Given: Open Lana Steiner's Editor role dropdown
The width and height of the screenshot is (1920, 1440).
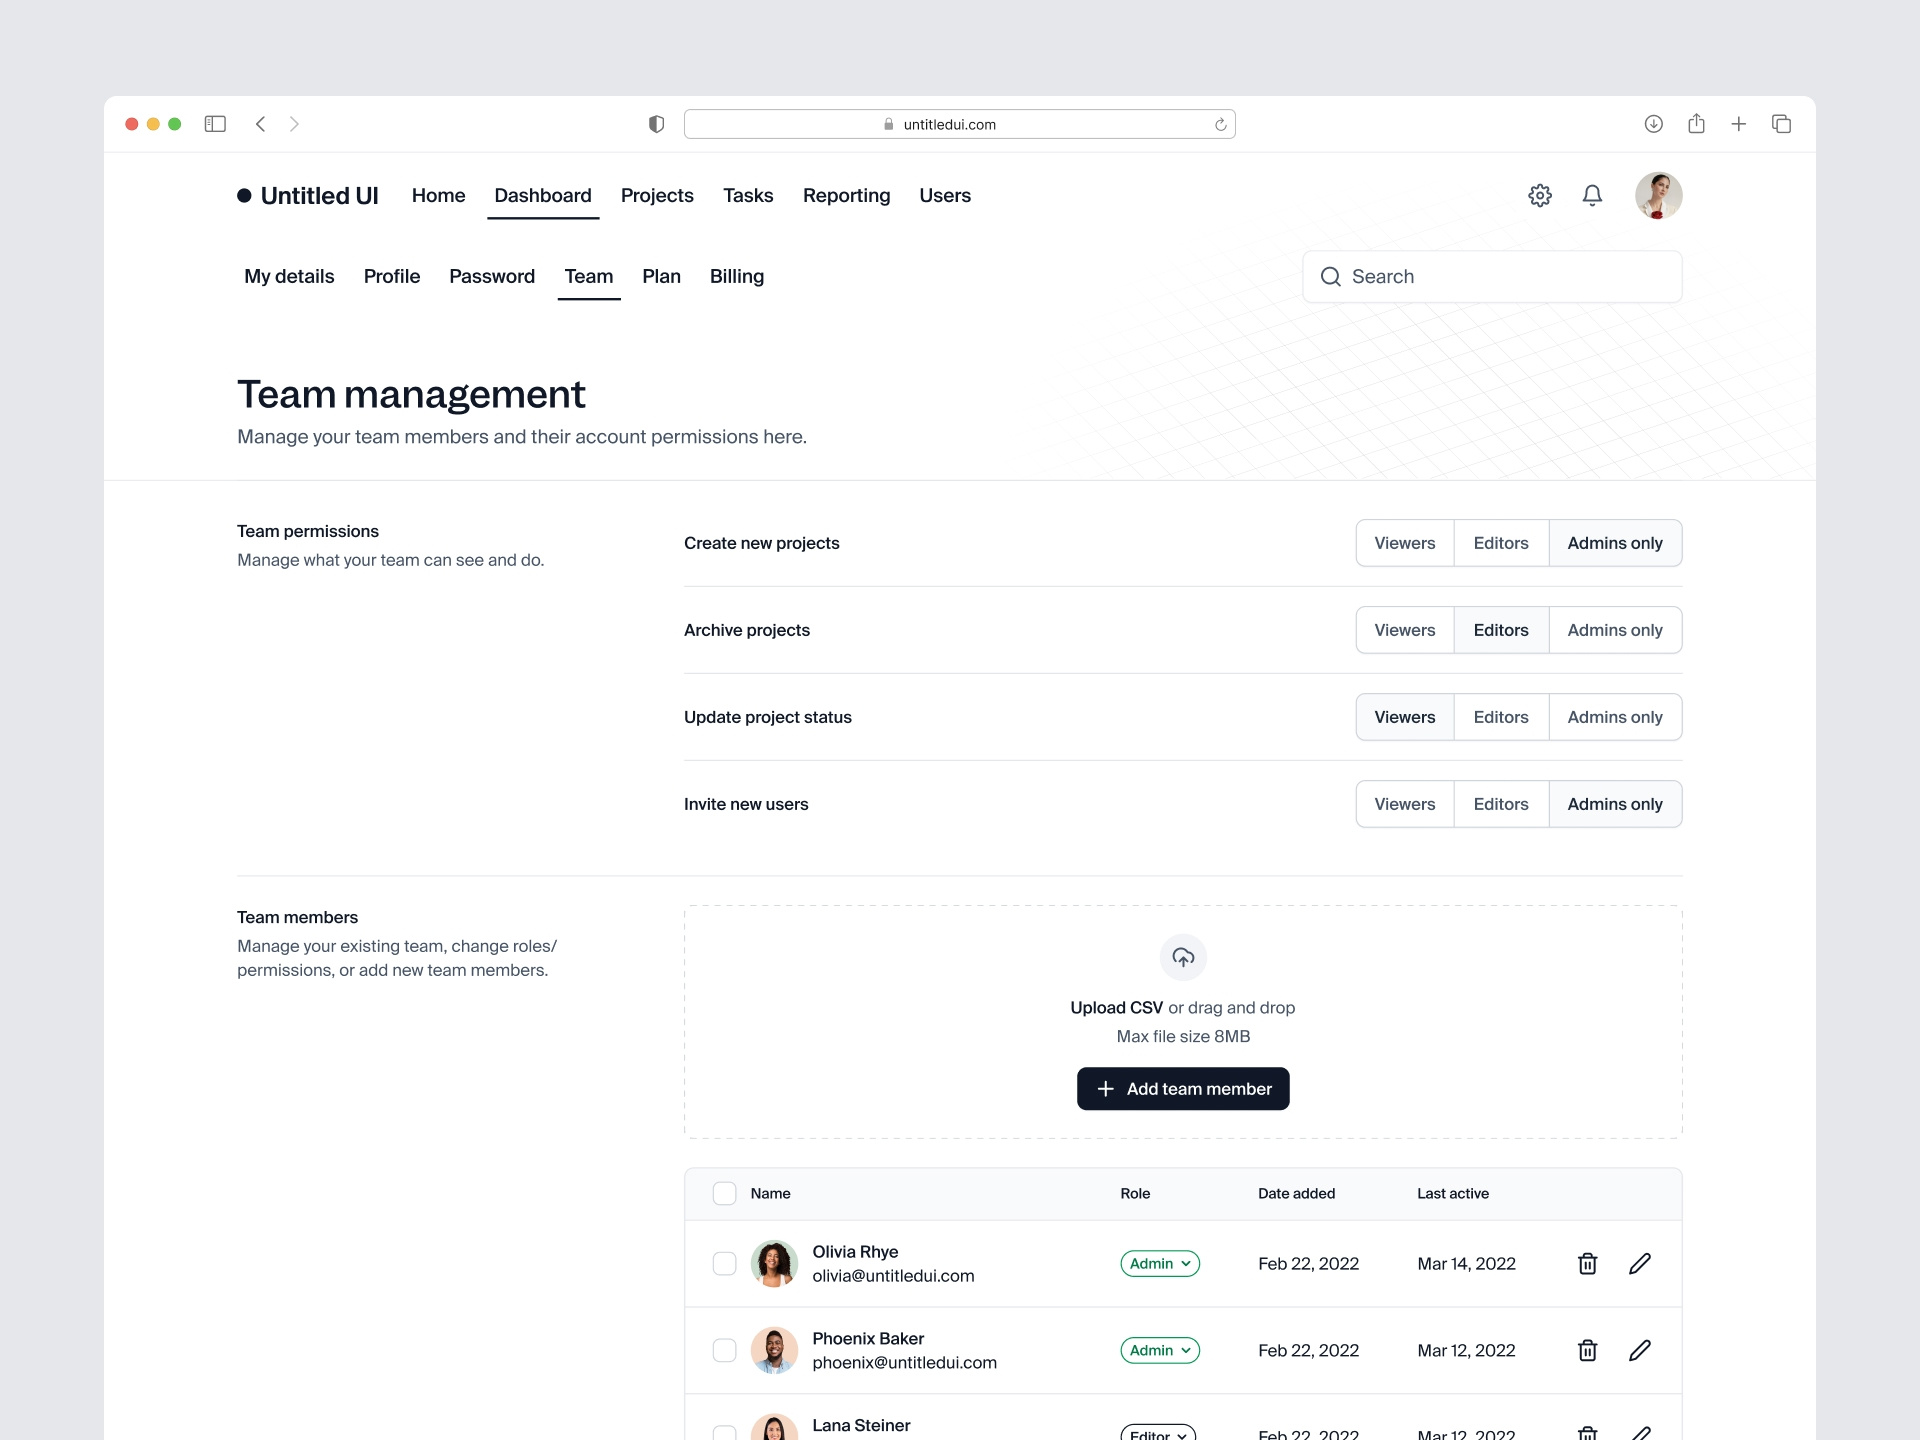Looking at the screenshot, I should pyautogui.click(x=1157, y=1432).
